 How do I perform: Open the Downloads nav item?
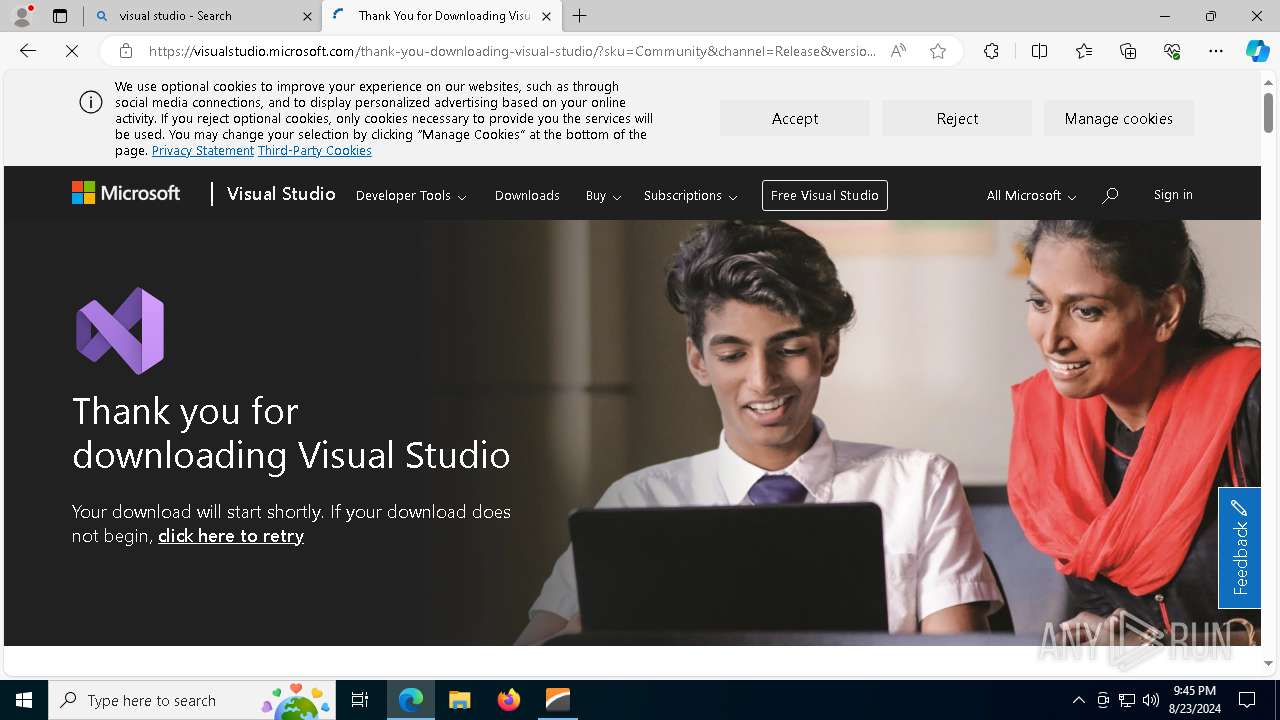click(x=527, y=196)
